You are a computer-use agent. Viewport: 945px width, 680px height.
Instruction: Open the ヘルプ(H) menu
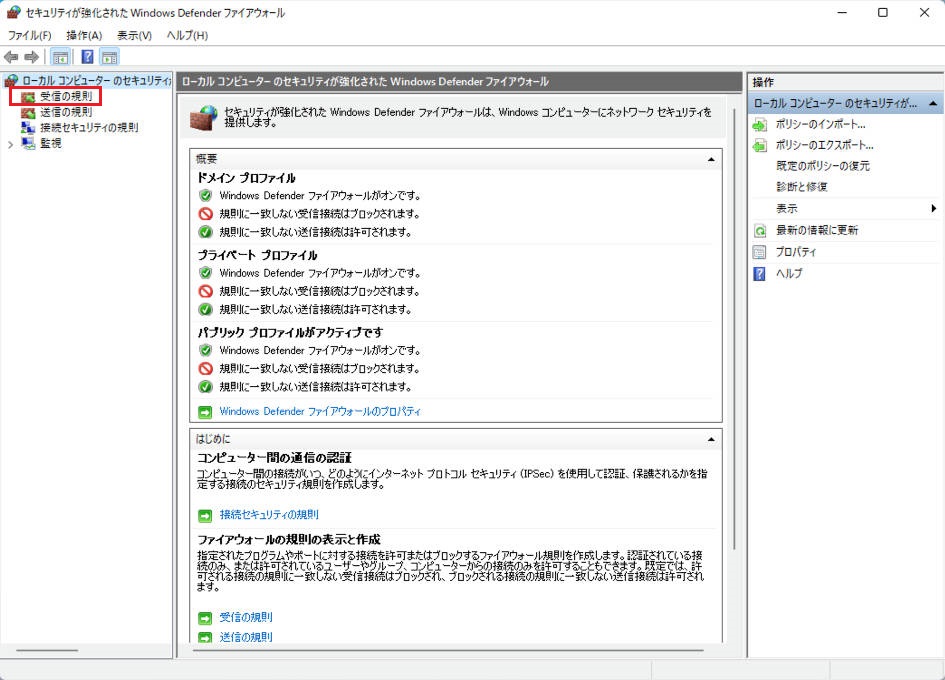point(187,35)
